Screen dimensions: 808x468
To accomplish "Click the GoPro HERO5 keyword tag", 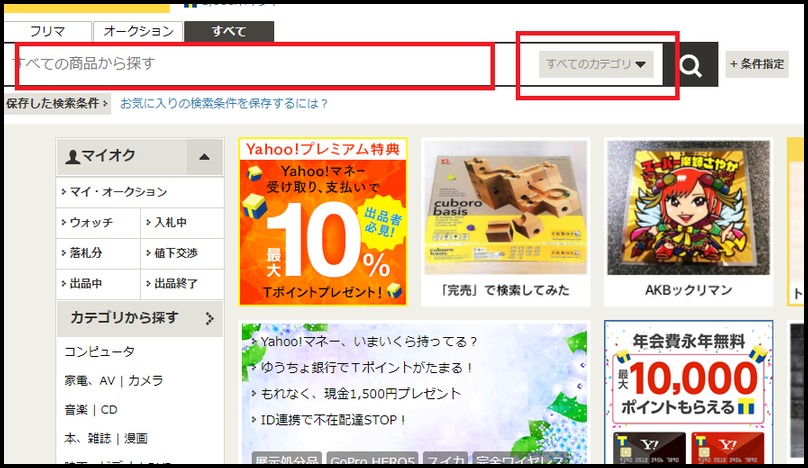I will [x=373, y=459].
